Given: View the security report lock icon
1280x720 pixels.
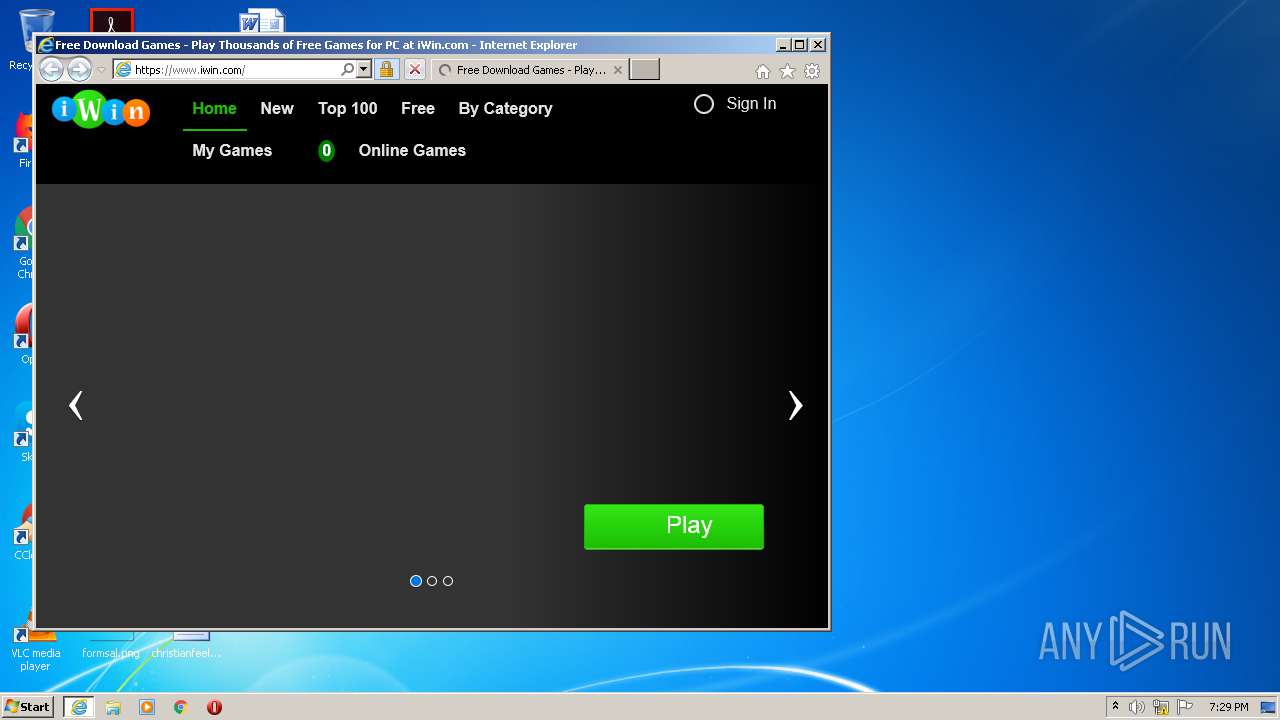Looking at the screenshot, I should tap(387, 70).
